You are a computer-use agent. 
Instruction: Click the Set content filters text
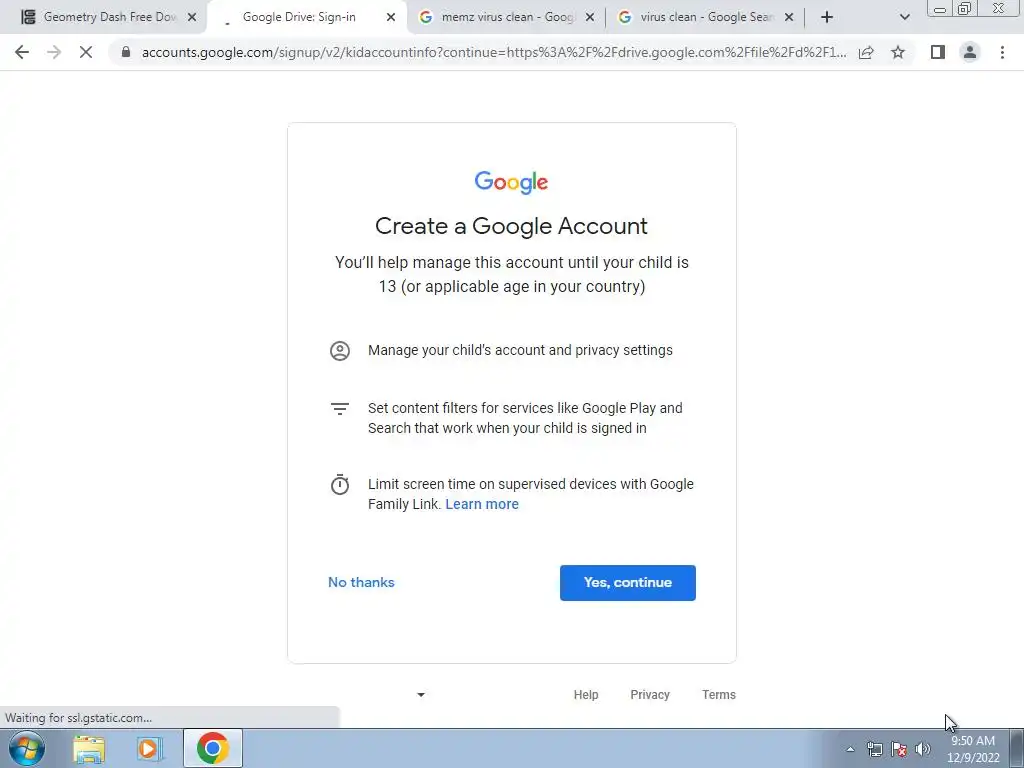click(x=525, y=418)
